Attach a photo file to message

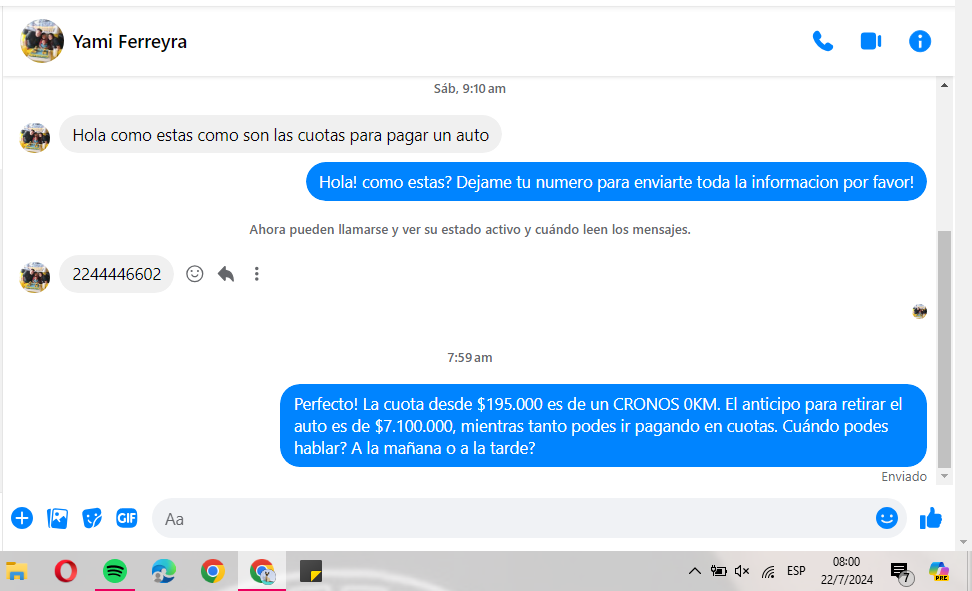(58, 518)
